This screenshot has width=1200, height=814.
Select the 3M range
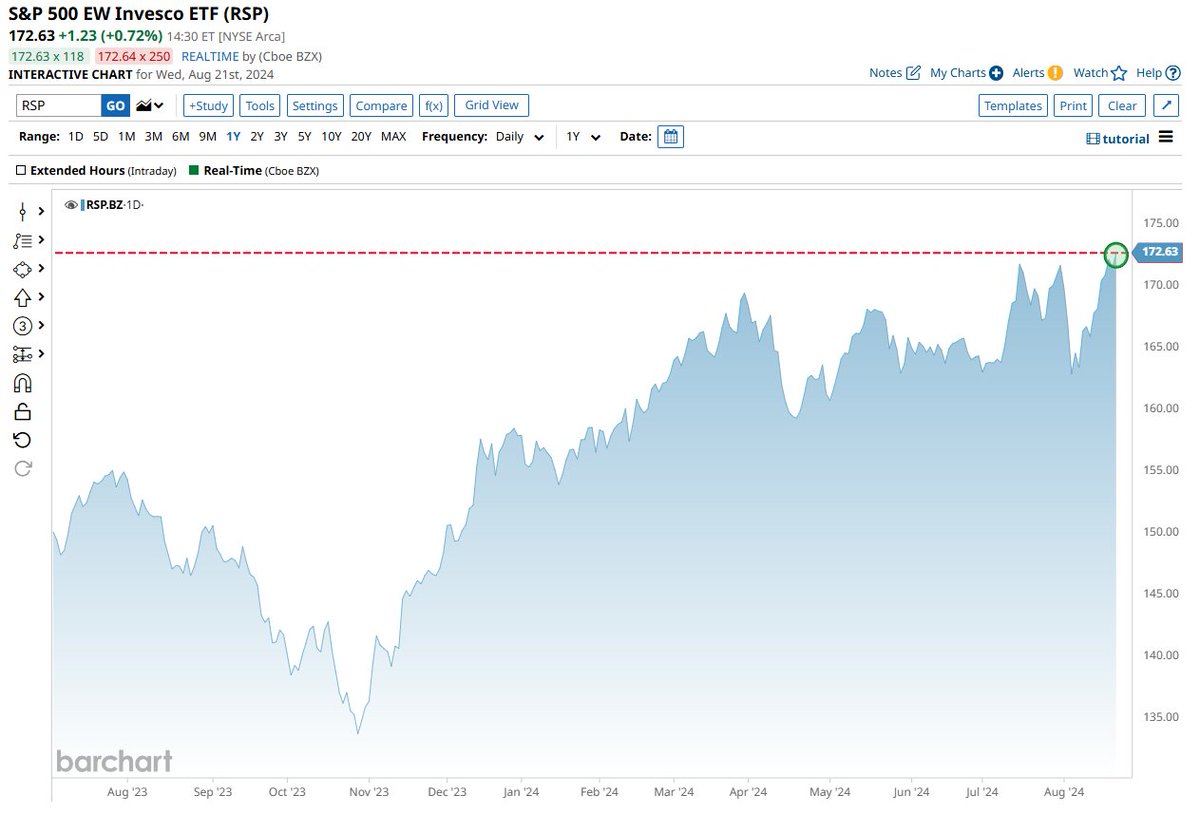coord(153,137)
